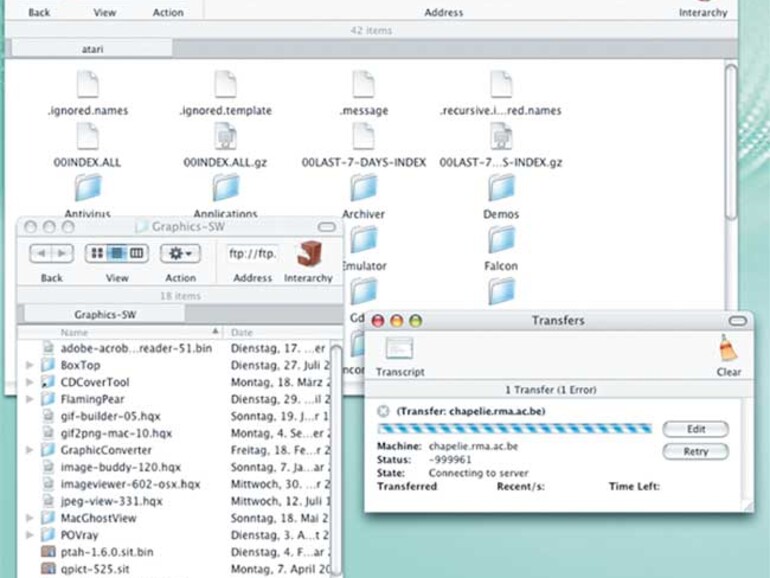Open the Action gear dropdown
Viewport: 770px width, 578px height.
click(181, 254)
